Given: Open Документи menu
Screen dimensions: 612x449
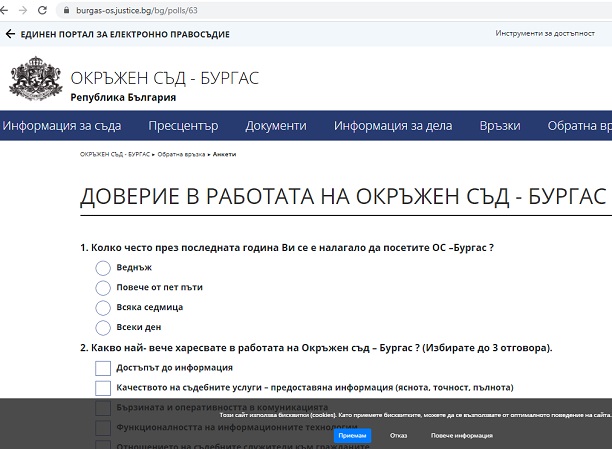Looking at the screenshot, I should pos(276,126).
